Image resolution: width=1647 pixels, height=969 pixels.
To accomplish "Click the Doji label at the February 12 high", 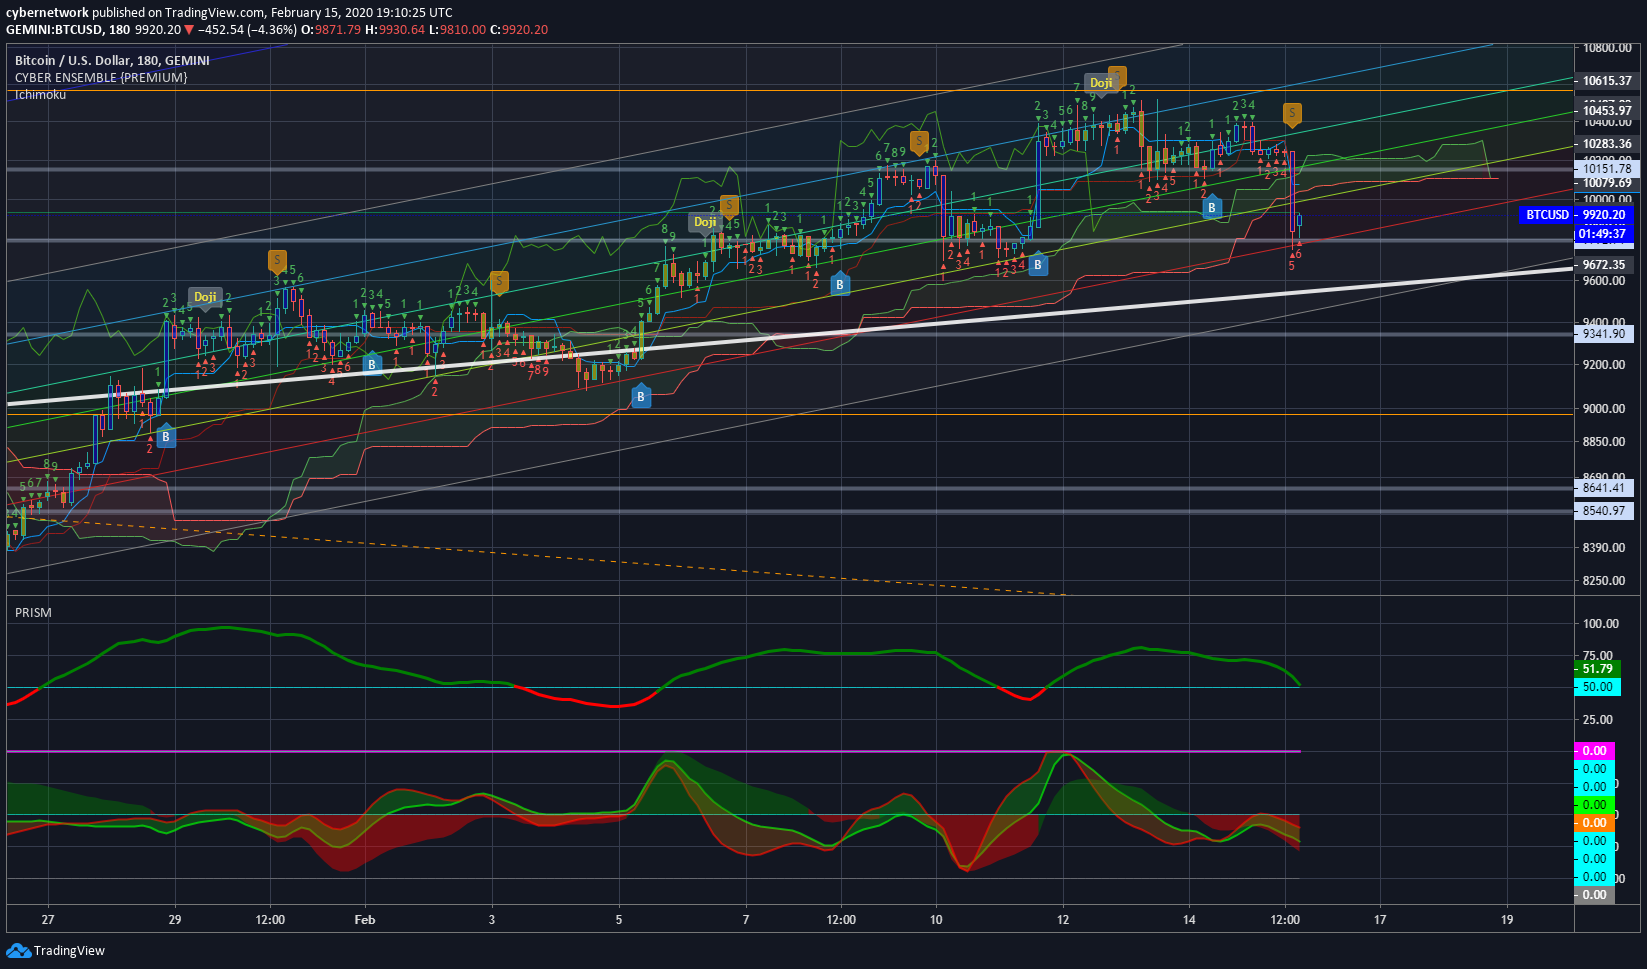I will 1101,83.
